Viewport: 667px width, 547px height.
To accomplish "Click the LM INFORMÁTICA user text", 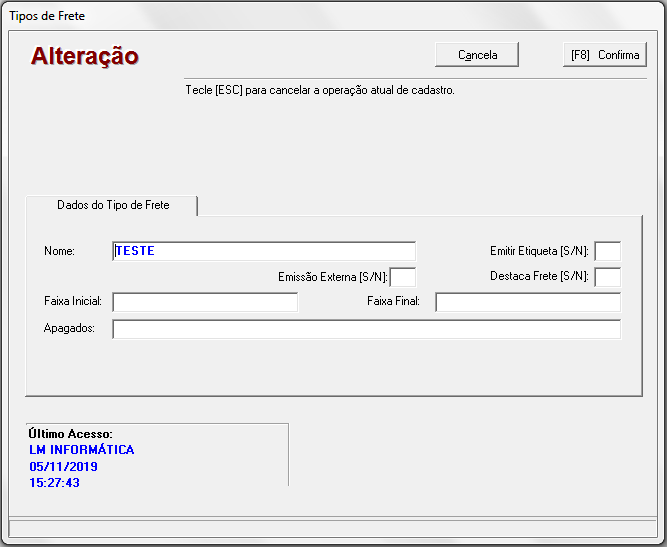I will coord(82,450).
